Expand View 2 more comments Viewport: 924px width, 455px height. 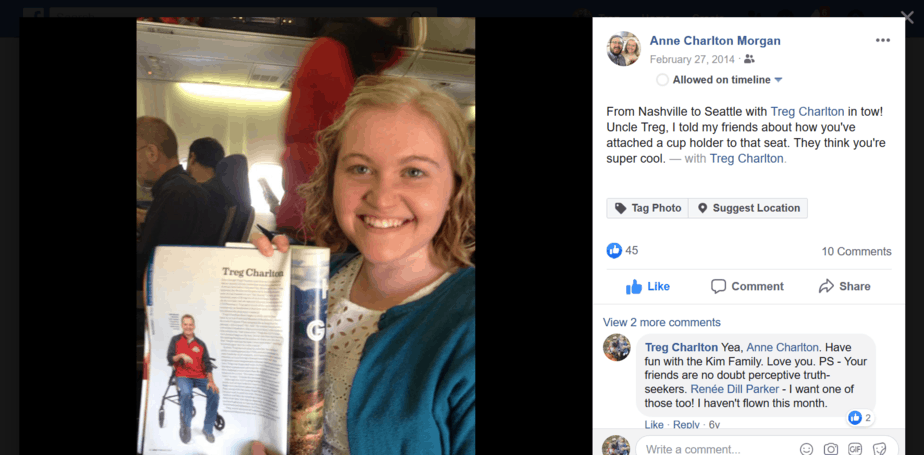[661, 322]
